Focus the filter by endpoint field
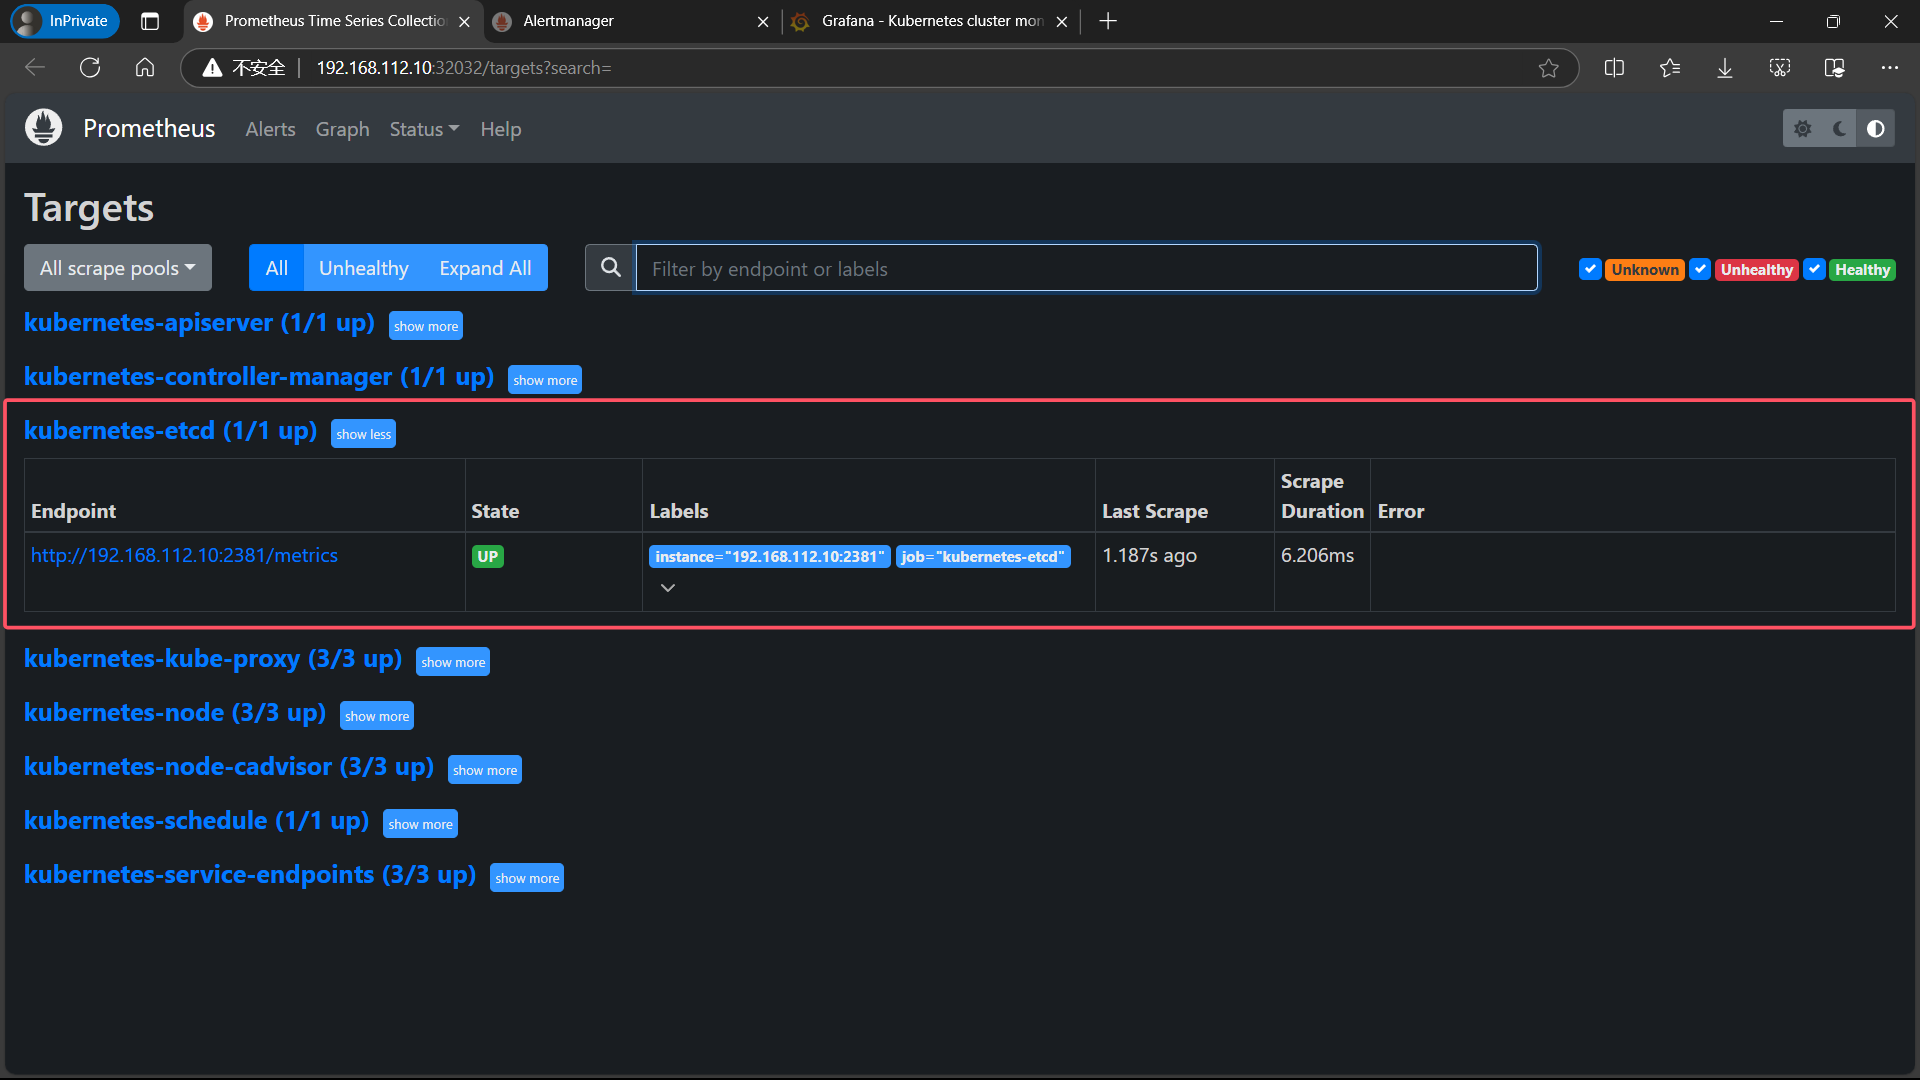 [1086, 268]
